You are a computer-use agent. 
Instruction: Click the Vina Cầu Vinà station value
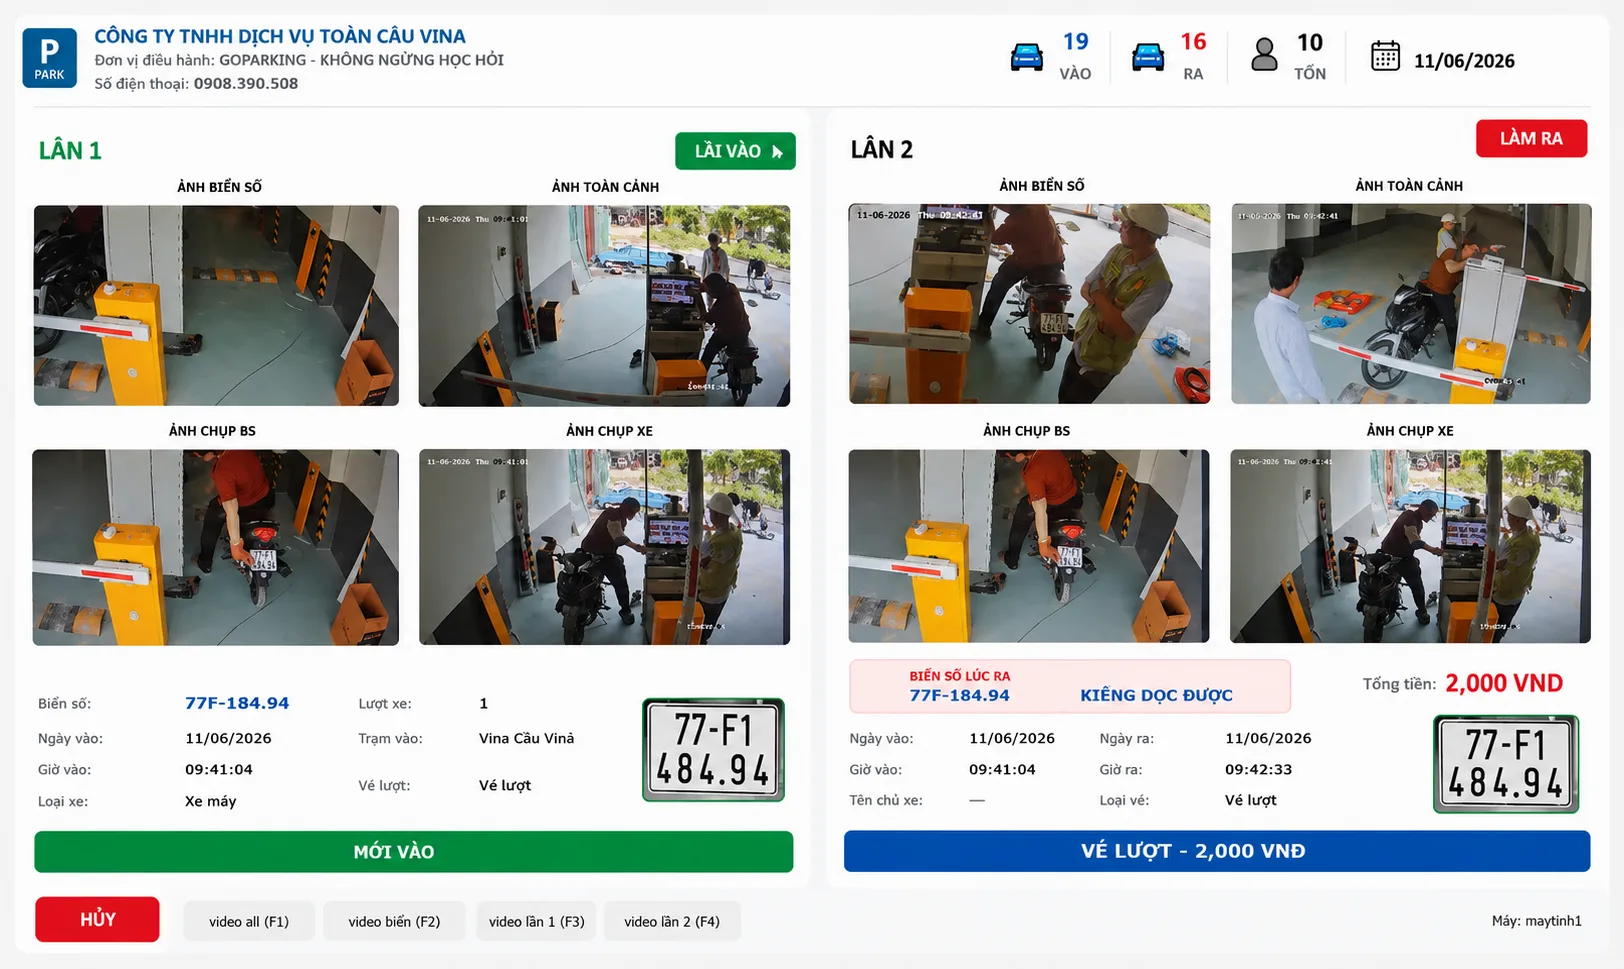click(526, 739)
